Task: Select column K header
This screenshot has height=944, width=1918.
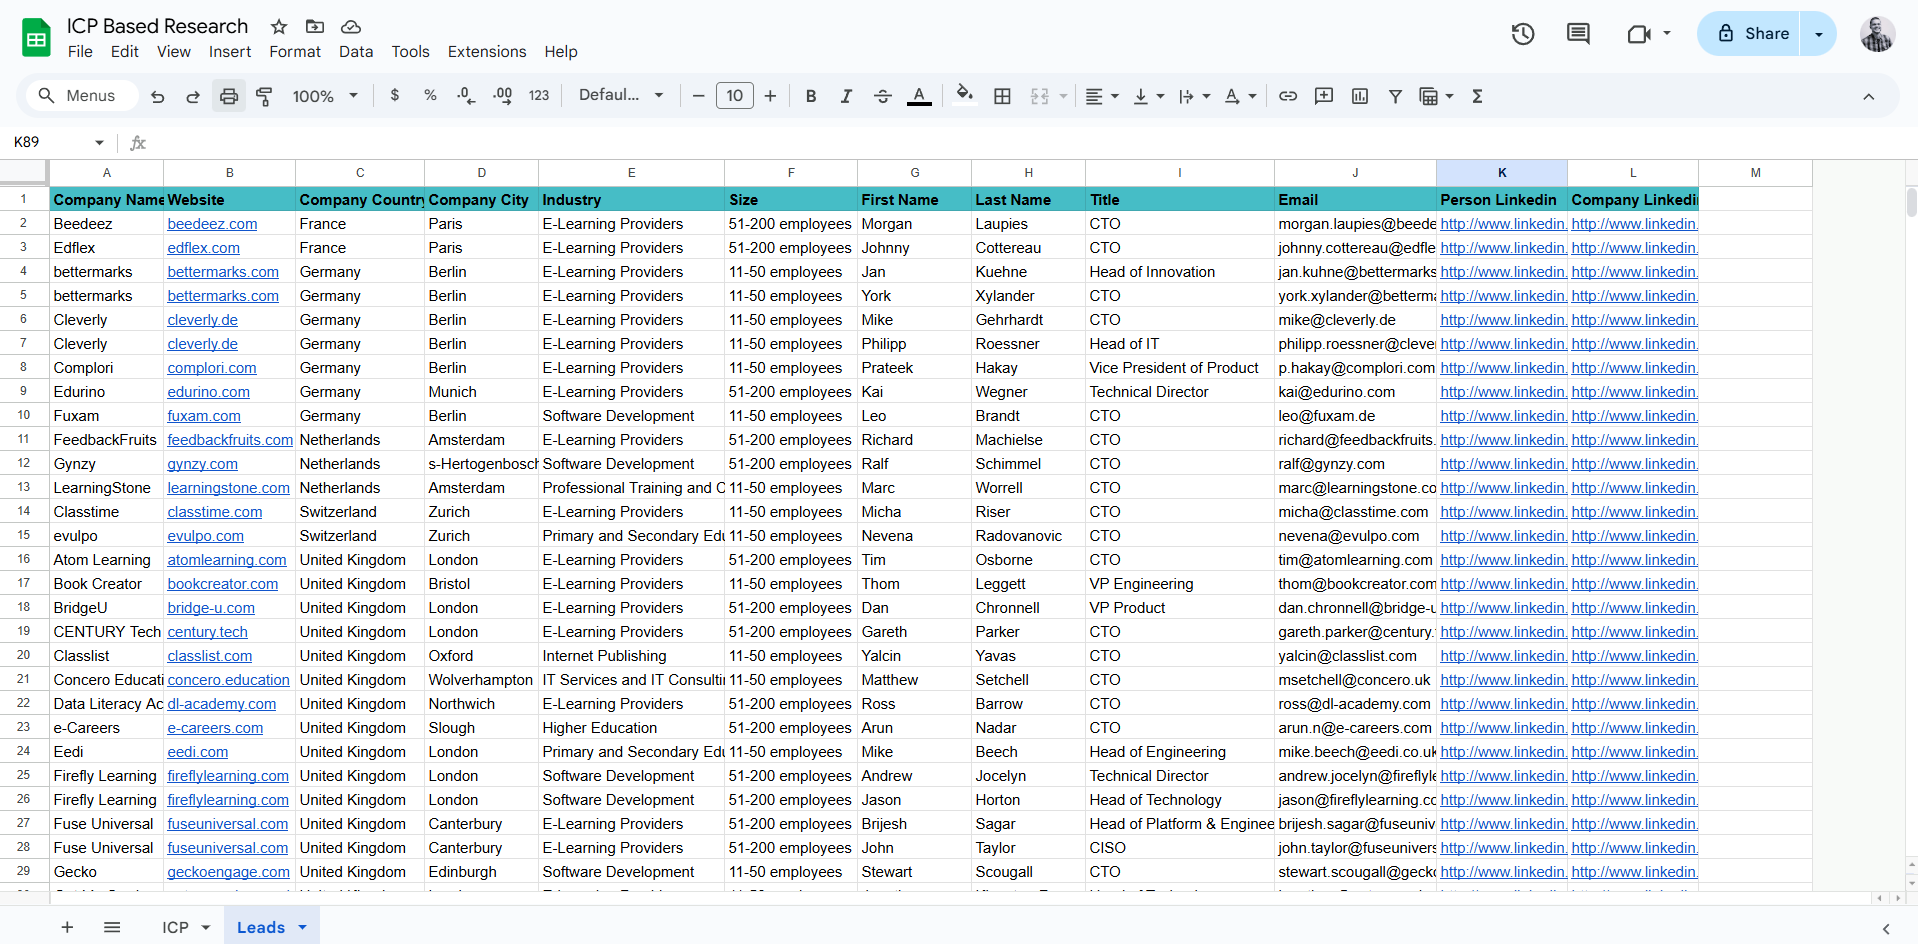Action: [1501, 173]
